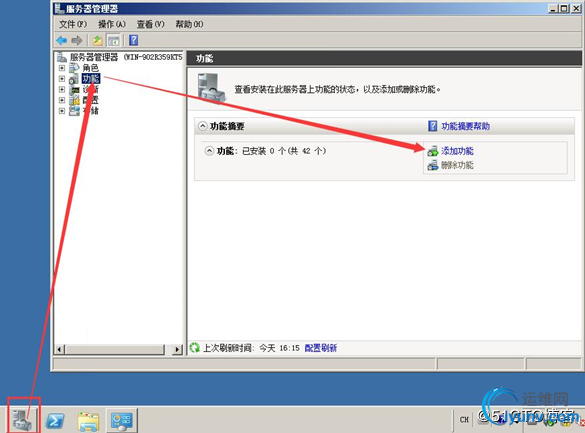Screen dimensions: 585x433
Task: Click the tree pane's left scroll arrow
Action: 60,349
